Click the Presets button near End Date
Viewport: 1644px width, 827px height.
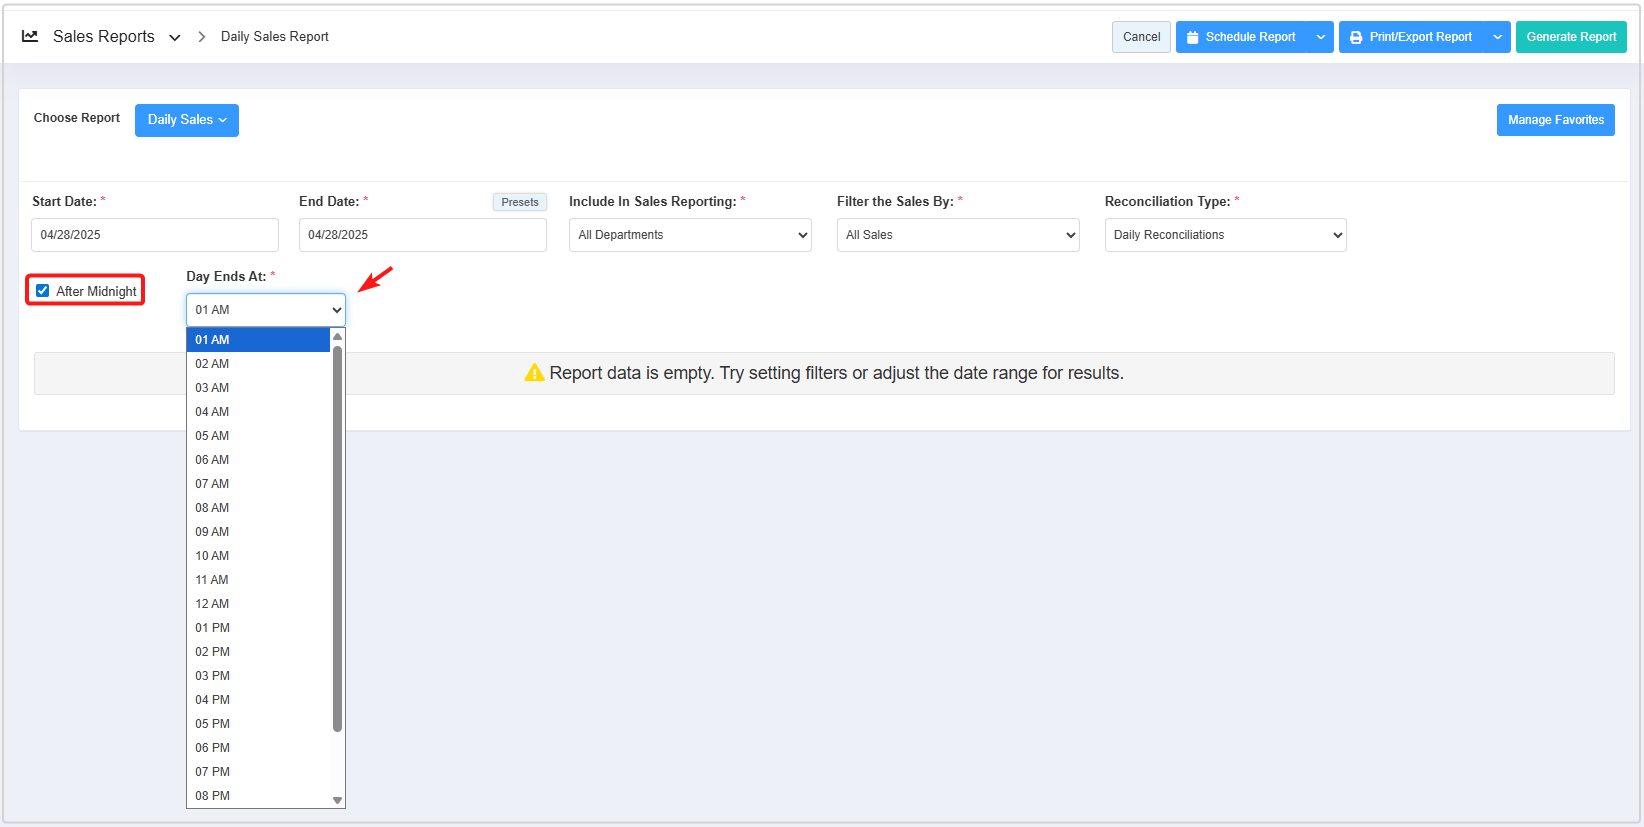519,202
